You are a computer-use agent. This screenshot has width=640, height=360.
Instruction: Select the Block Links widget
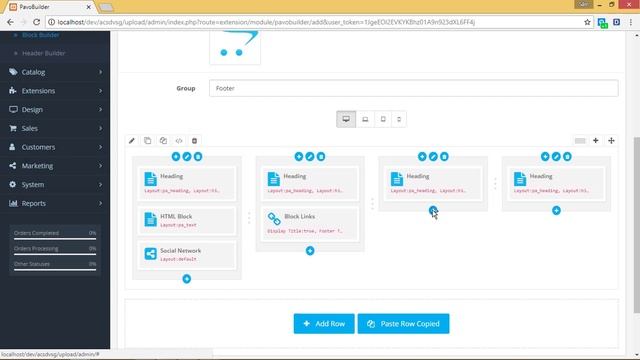point(310,224)
